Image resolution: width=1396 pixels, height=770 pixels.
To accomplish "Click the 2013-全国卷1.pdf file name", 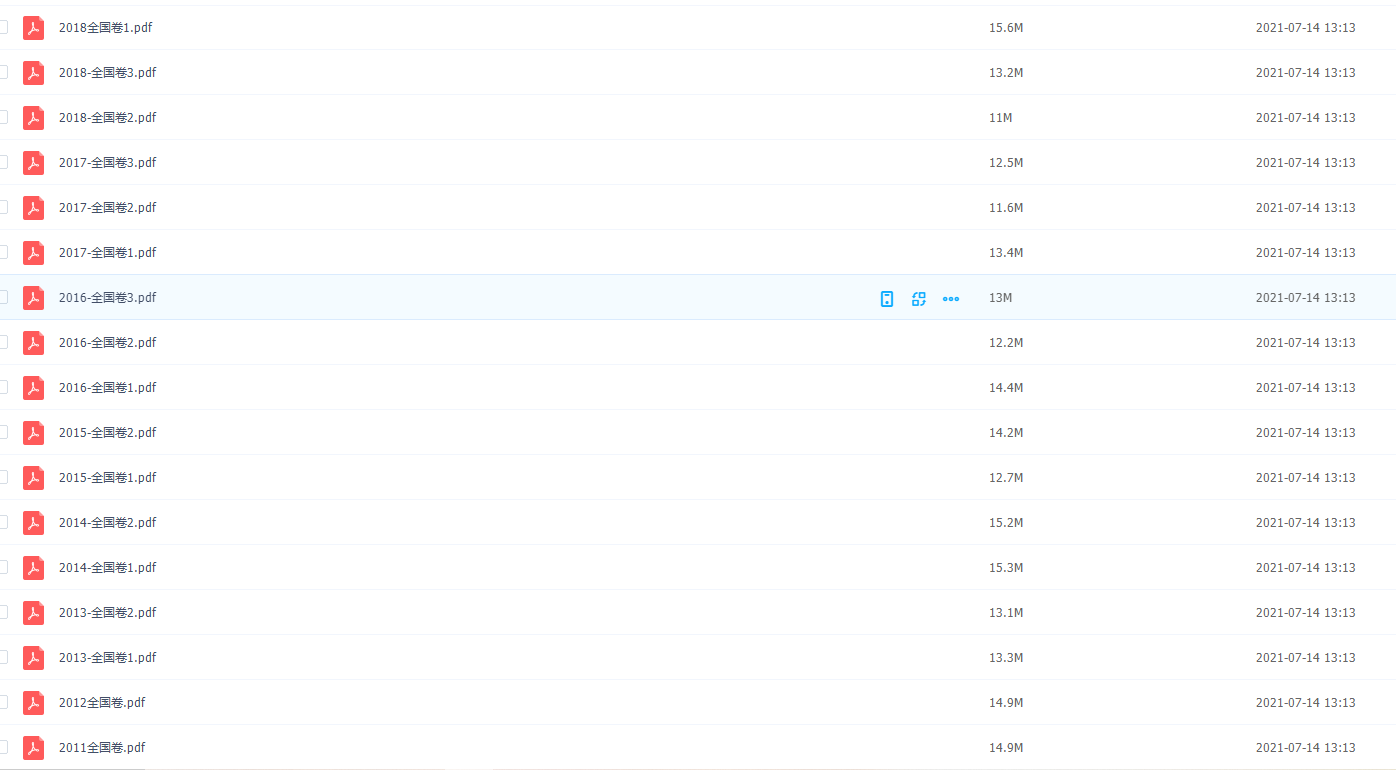I will tap(107, 658).
